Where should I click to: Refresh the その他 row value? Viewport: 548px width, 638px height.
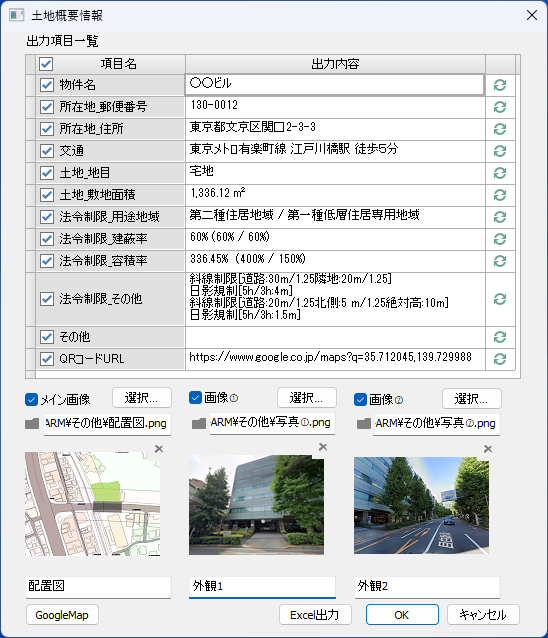tap(500, 337)
